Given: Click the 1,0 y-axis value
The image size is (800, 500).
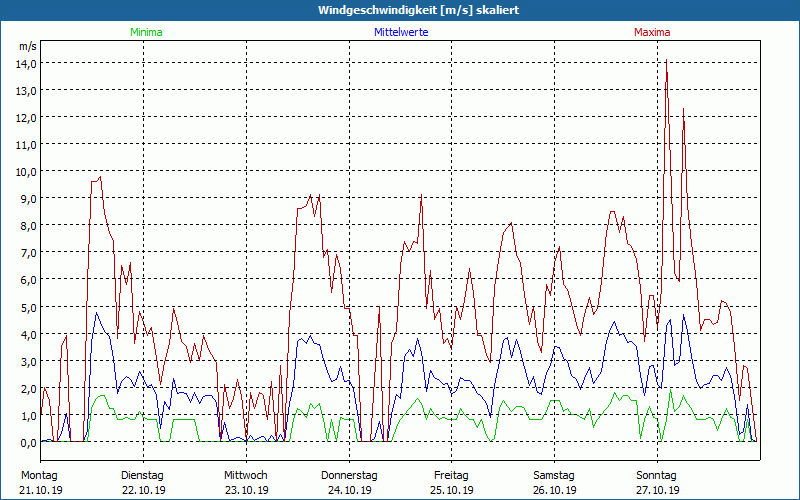Looking at the screenshot, I should click(x=28, y=416).
